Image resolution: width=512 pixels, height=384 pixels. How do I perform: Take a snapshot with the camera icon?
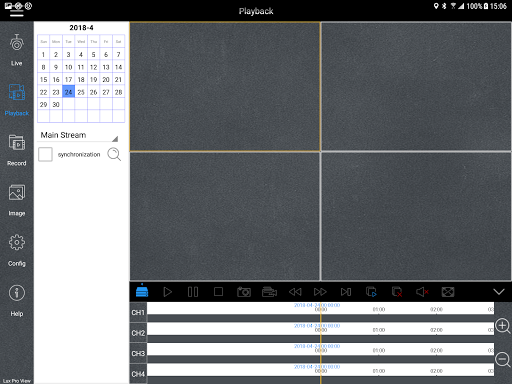coord(244,292)
